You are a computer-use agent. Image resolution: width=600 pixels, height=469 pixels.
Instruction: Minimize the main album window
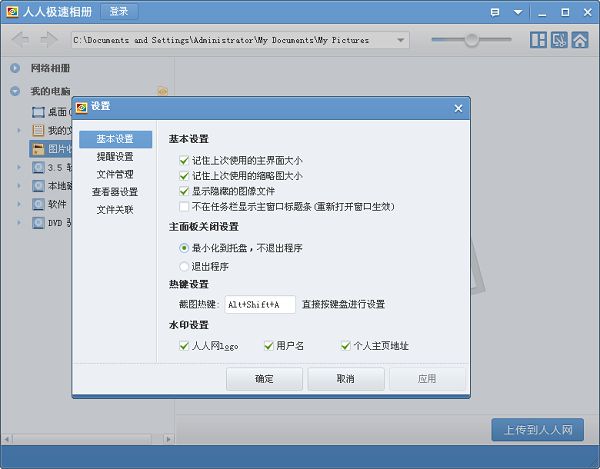click(542, 13)
